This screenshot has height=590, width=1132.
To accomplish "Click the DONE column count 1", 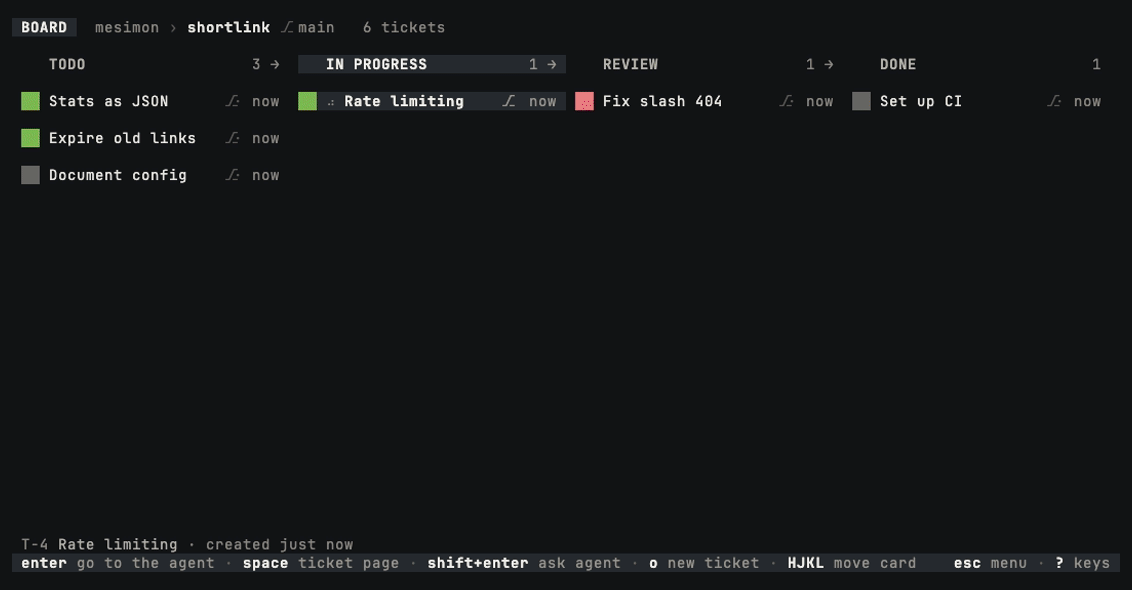I will click(1096, 64).
